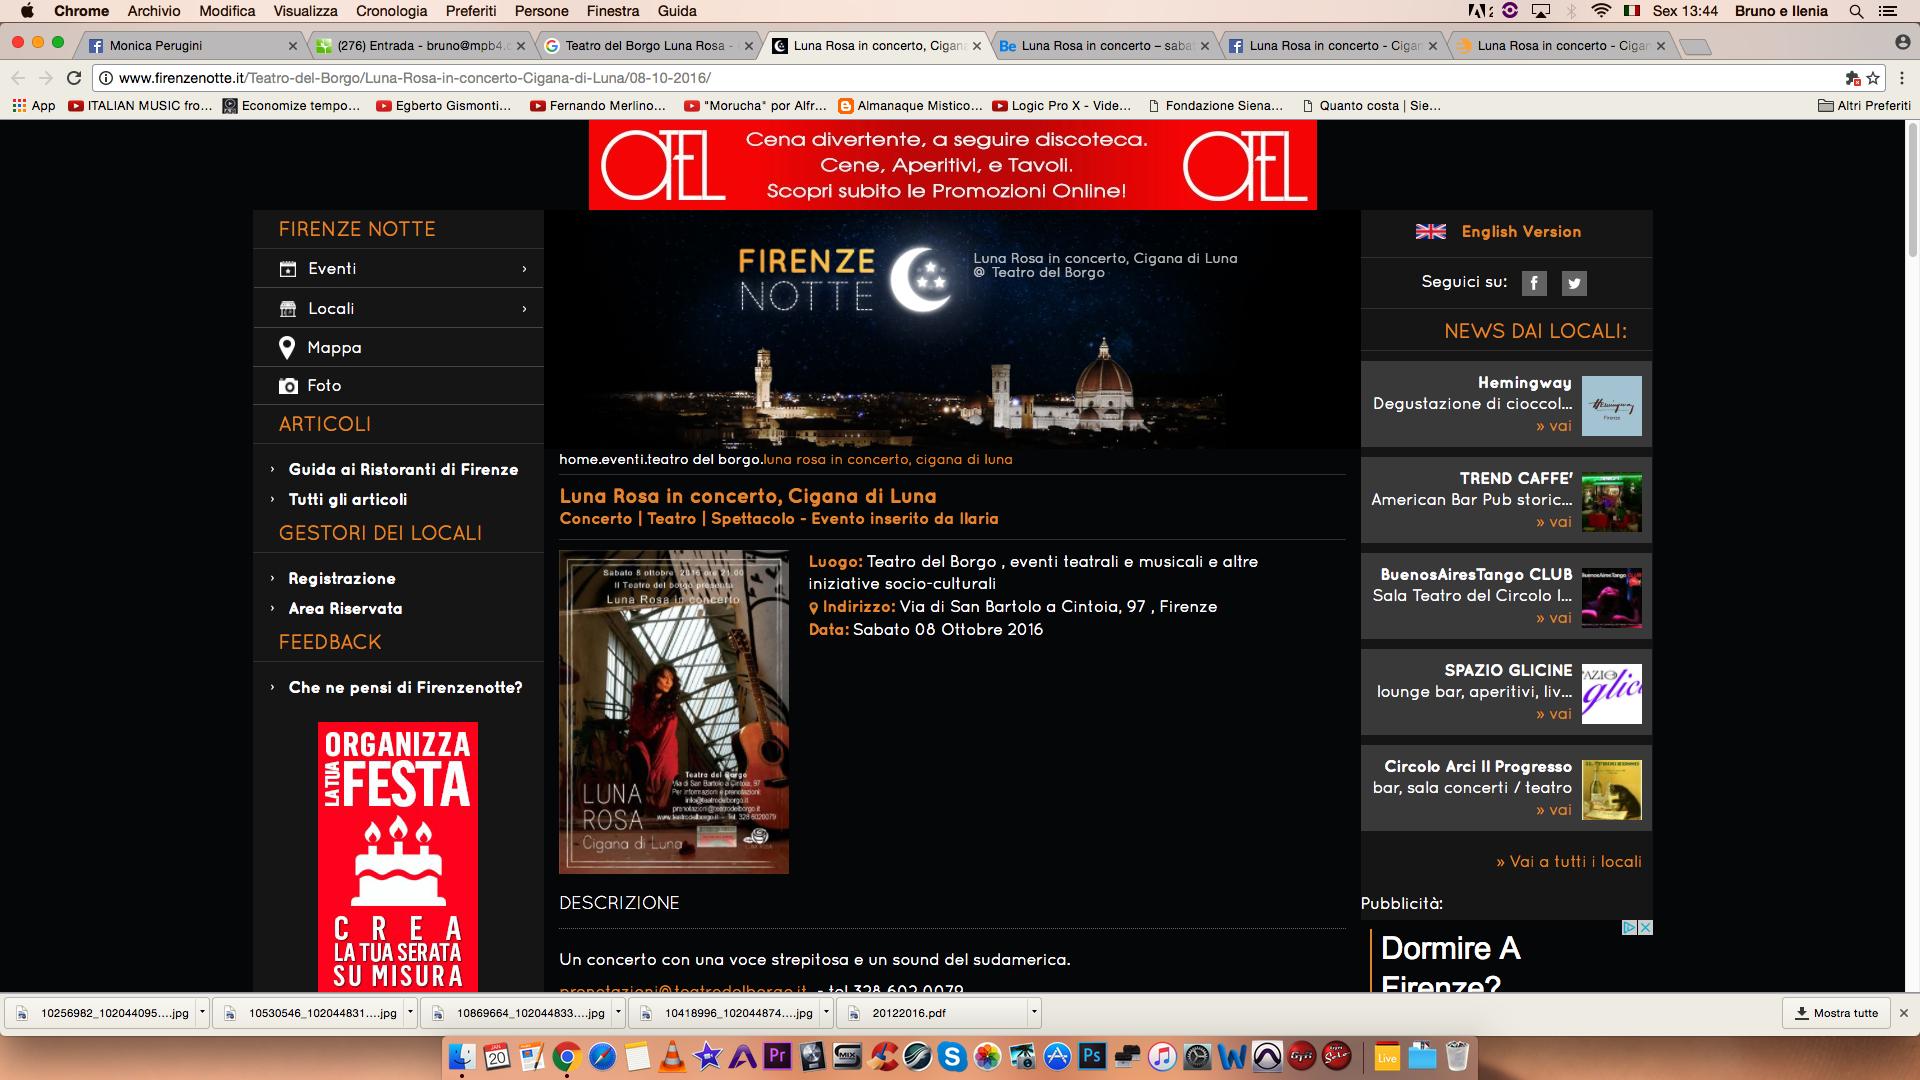Reload the page with the refresh icon
This screenshot has height=1080, width=1920.
click(74, 78)
